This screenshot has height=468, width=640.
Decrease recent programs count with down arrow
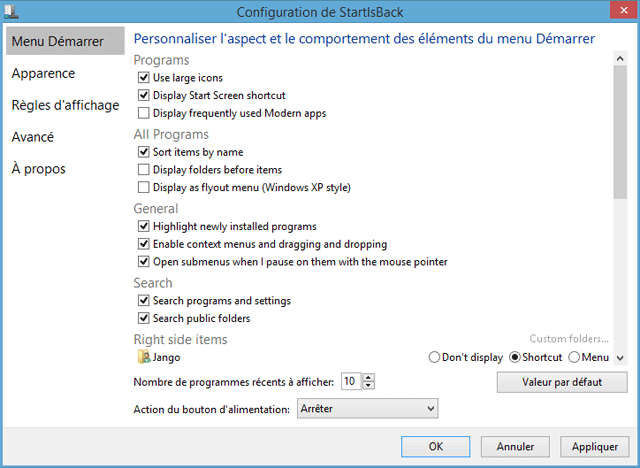tap(369, 385)
